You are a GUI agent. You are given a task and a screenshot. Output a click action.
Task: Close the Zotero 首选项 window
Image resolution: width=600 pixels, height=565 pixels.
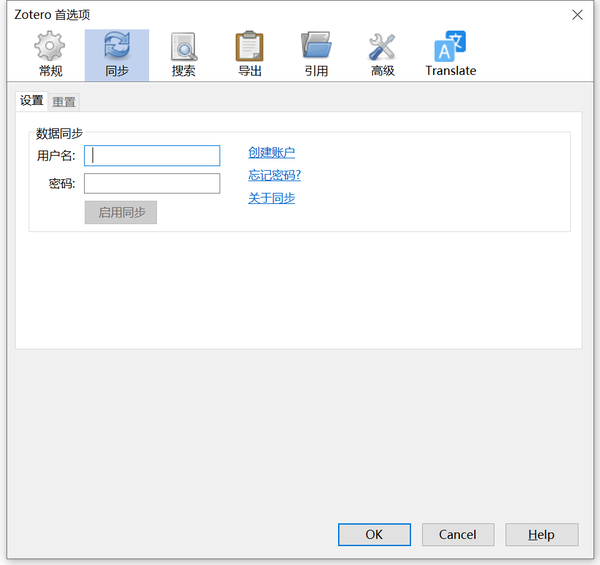point(577,15)
